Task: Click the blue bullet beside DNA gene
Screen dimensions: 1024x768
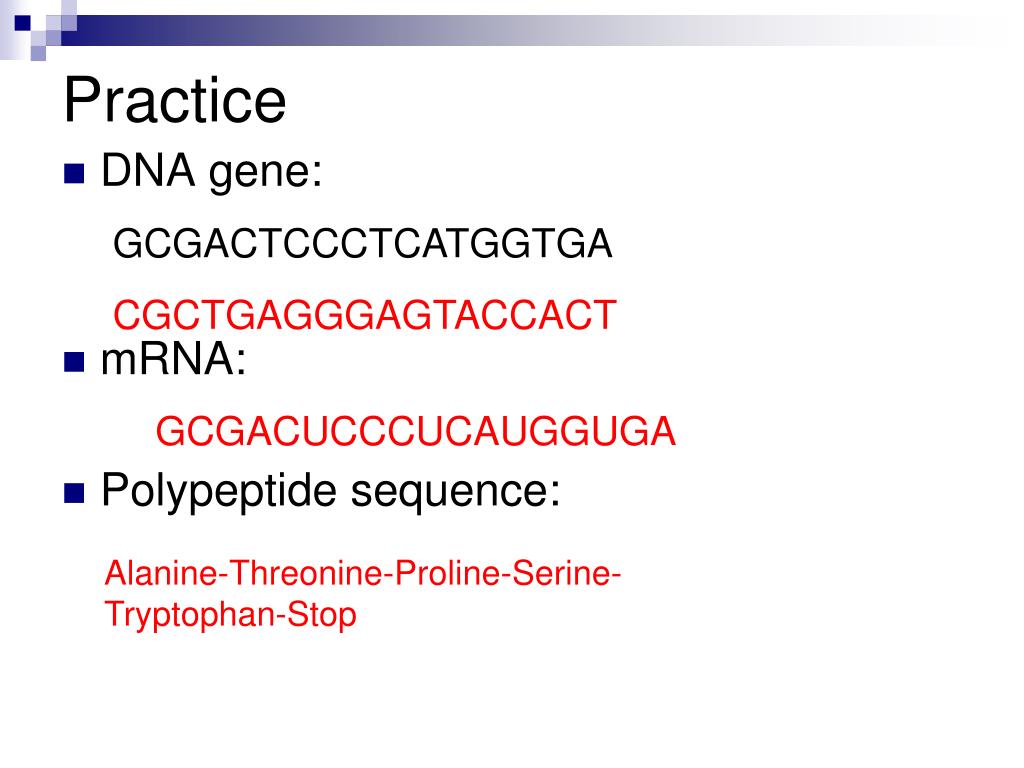Action: click(74, 174)
